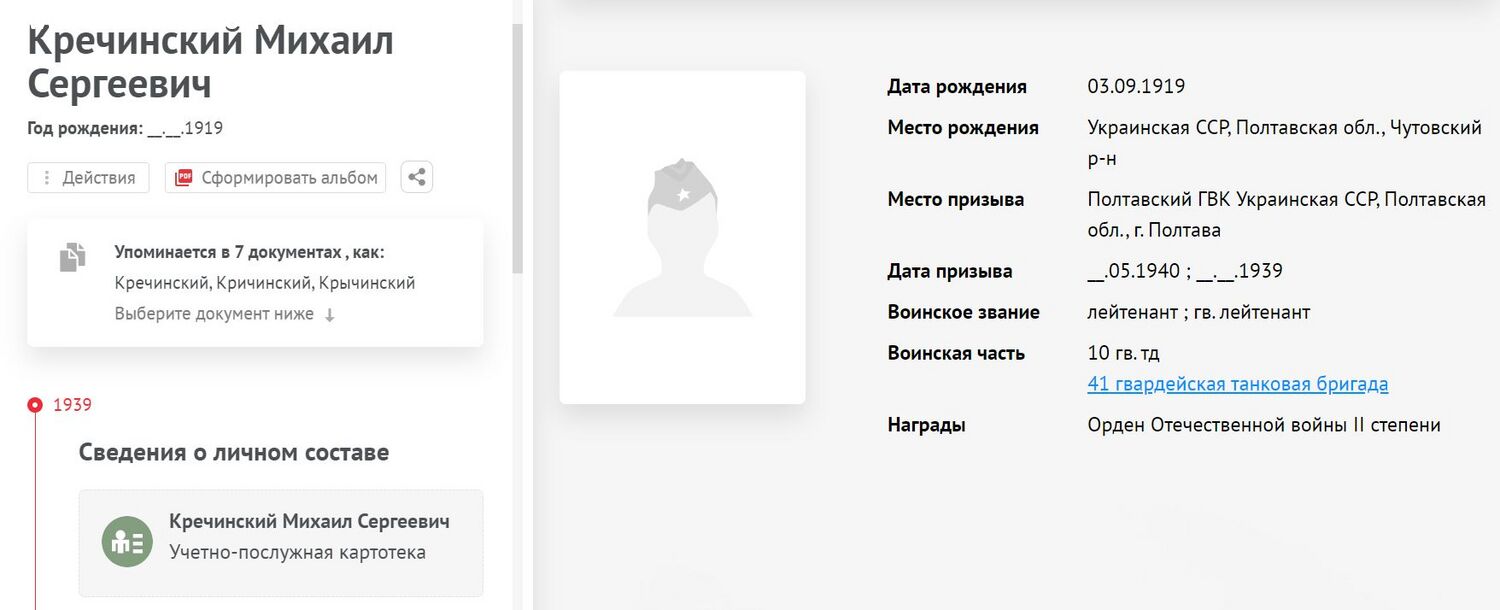Click the three-dots icon beside Действия
Image resolution: width=1500 pixels, height=610 pixels.
tap(46, 178)
